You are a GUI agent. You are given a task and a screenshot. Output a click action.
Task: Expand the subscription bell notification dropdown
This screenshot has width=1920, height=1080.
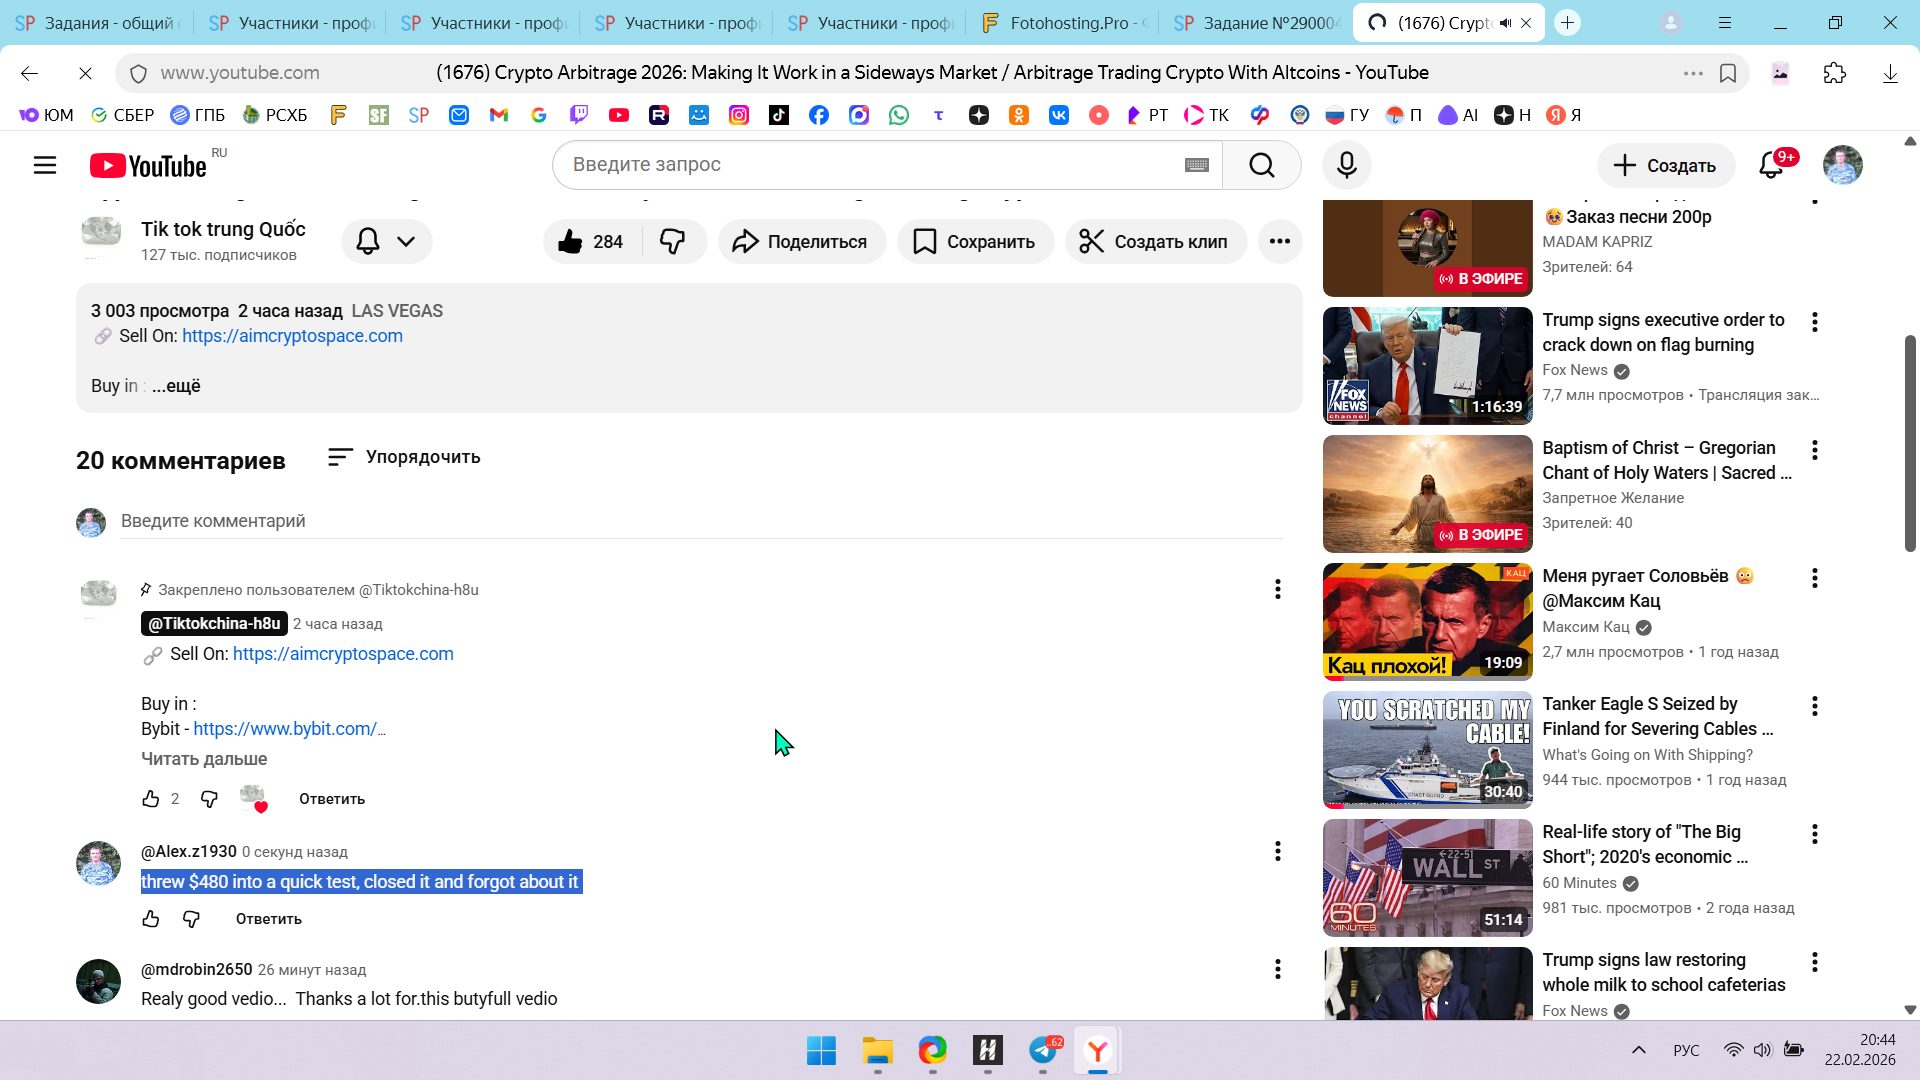click(x=386, y=241)
